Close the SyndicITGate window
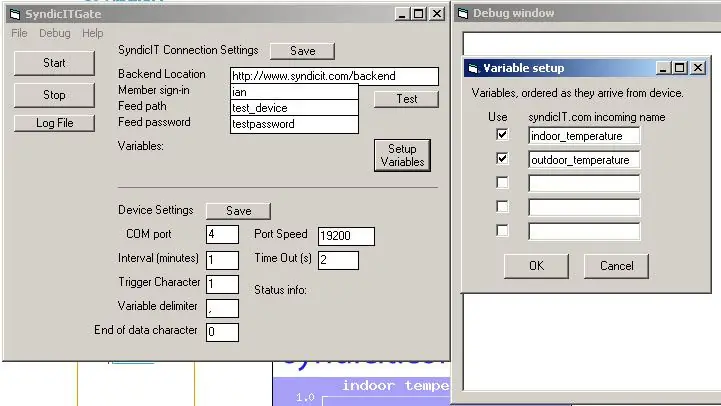 [437, 14]
